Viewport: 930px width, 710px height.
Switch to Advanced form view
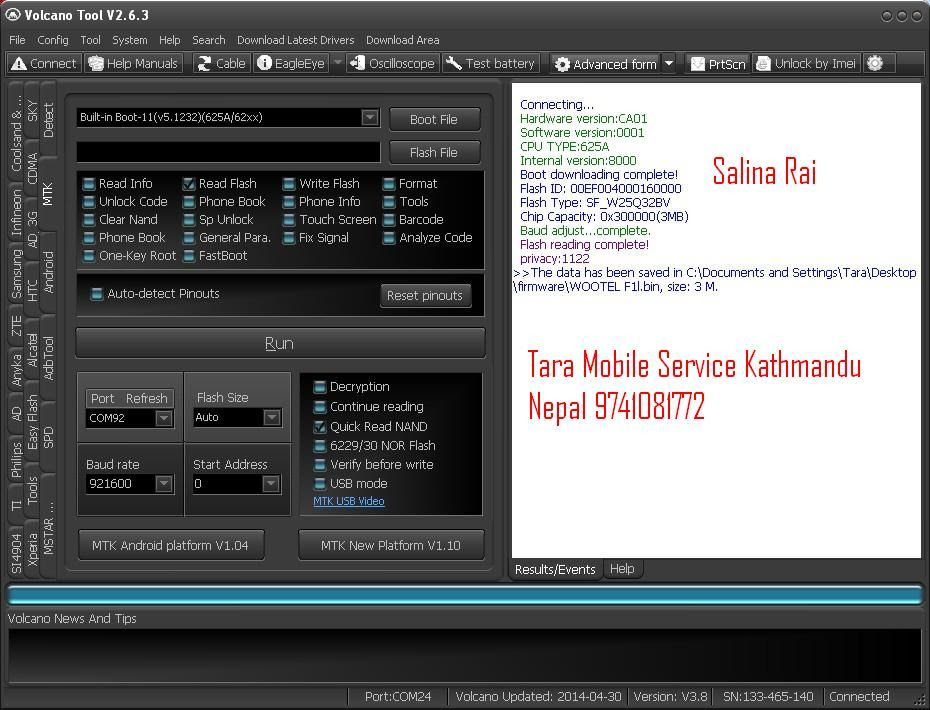point(606,64)
